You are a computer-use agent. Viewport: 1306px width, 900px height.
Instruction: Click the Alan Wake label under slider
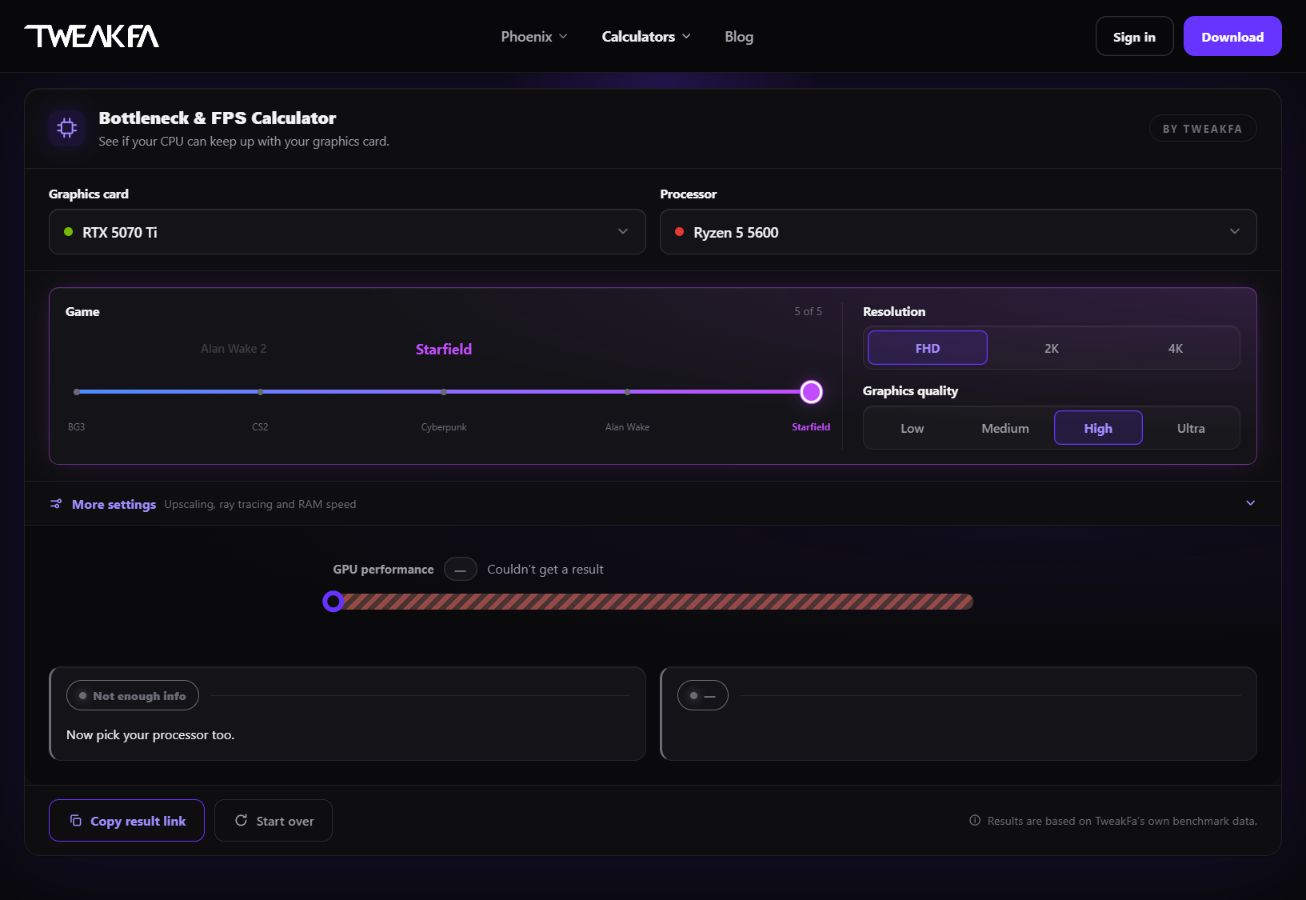[627, 427]
